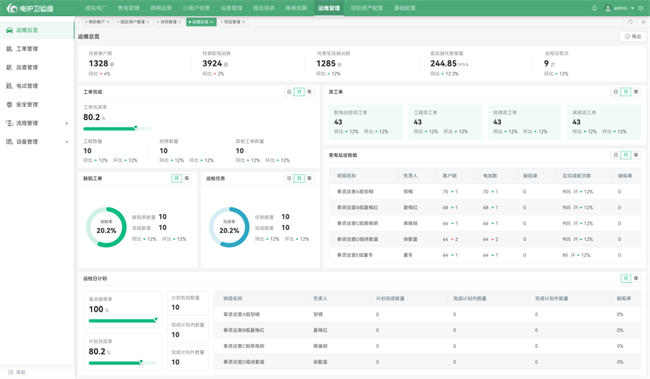
Task: Select 年 in the 缺陷工单 panel
Action: (x=187, y=178)
